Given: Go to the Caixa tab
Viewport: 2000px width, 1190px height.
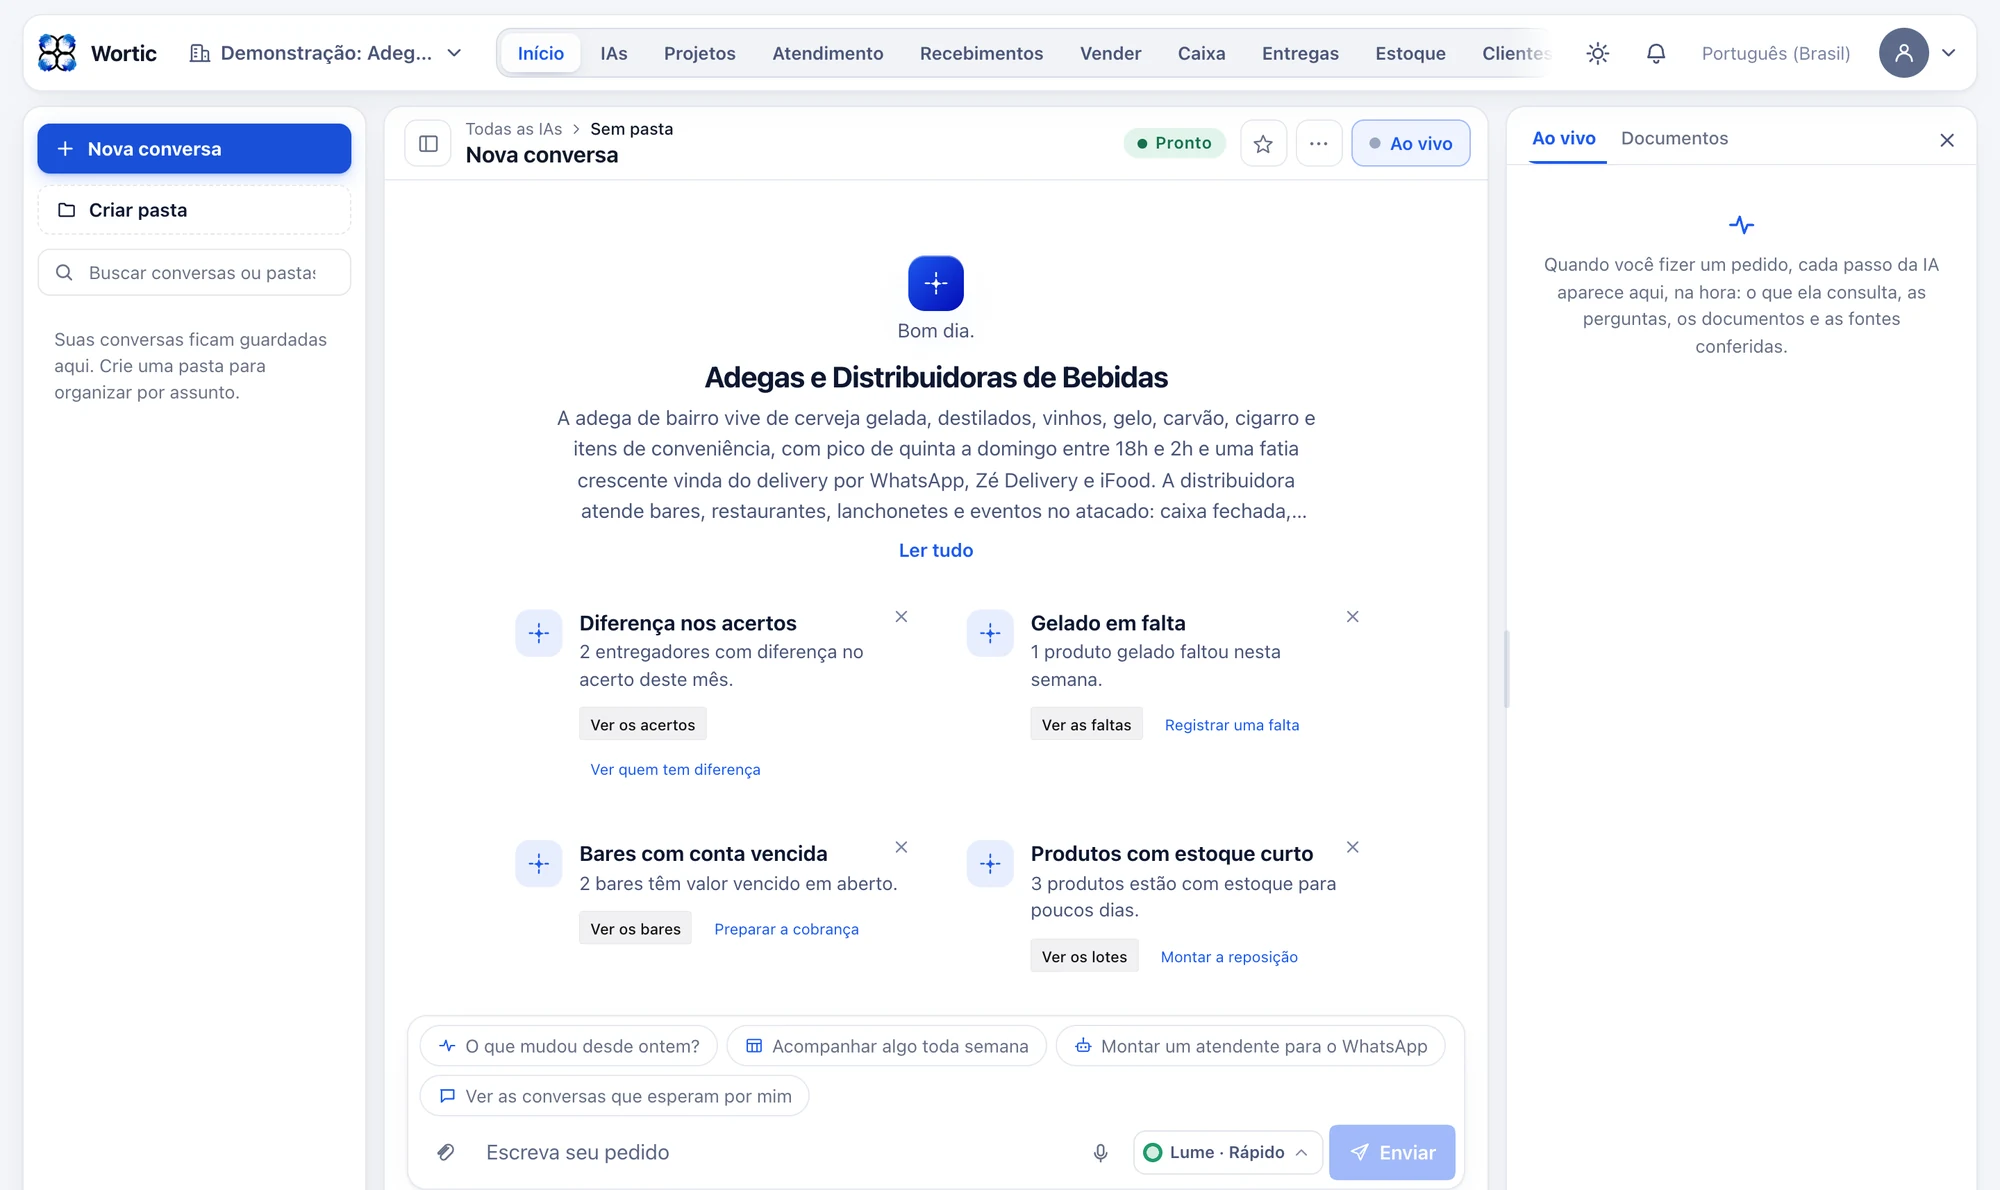Looking at the screenshot, I should point(1201,53).
